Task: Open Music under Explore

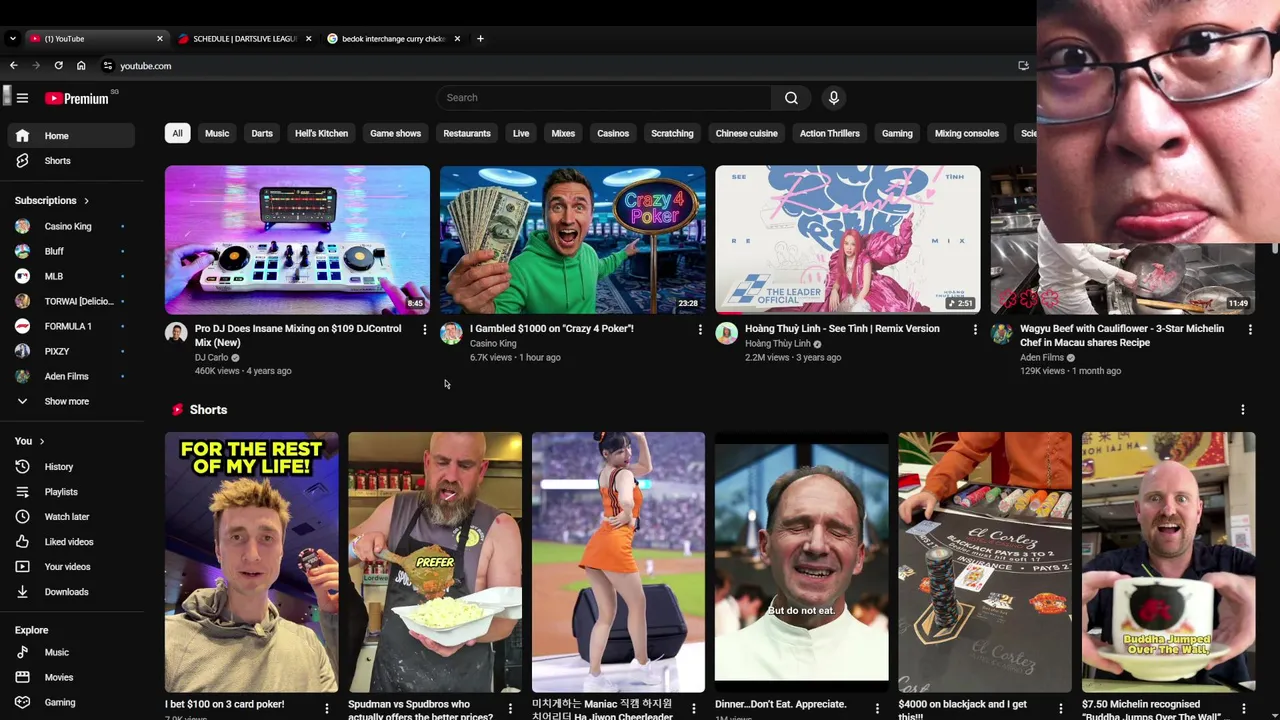Action: click(x=70, y=652)
